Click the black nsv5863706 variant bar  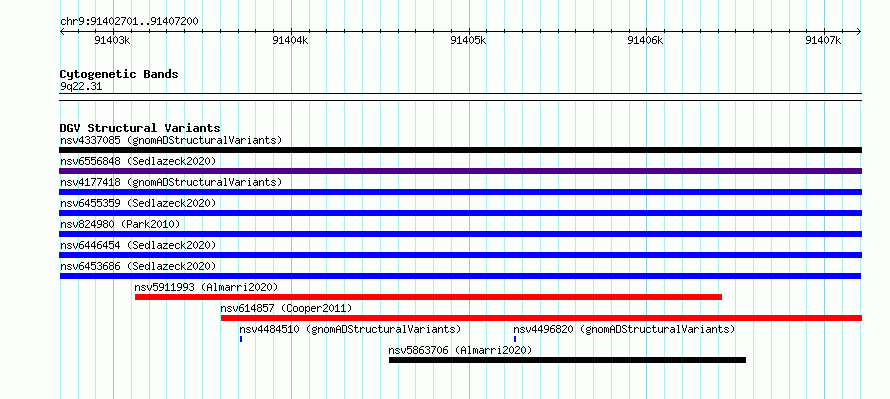pos(567,360)
